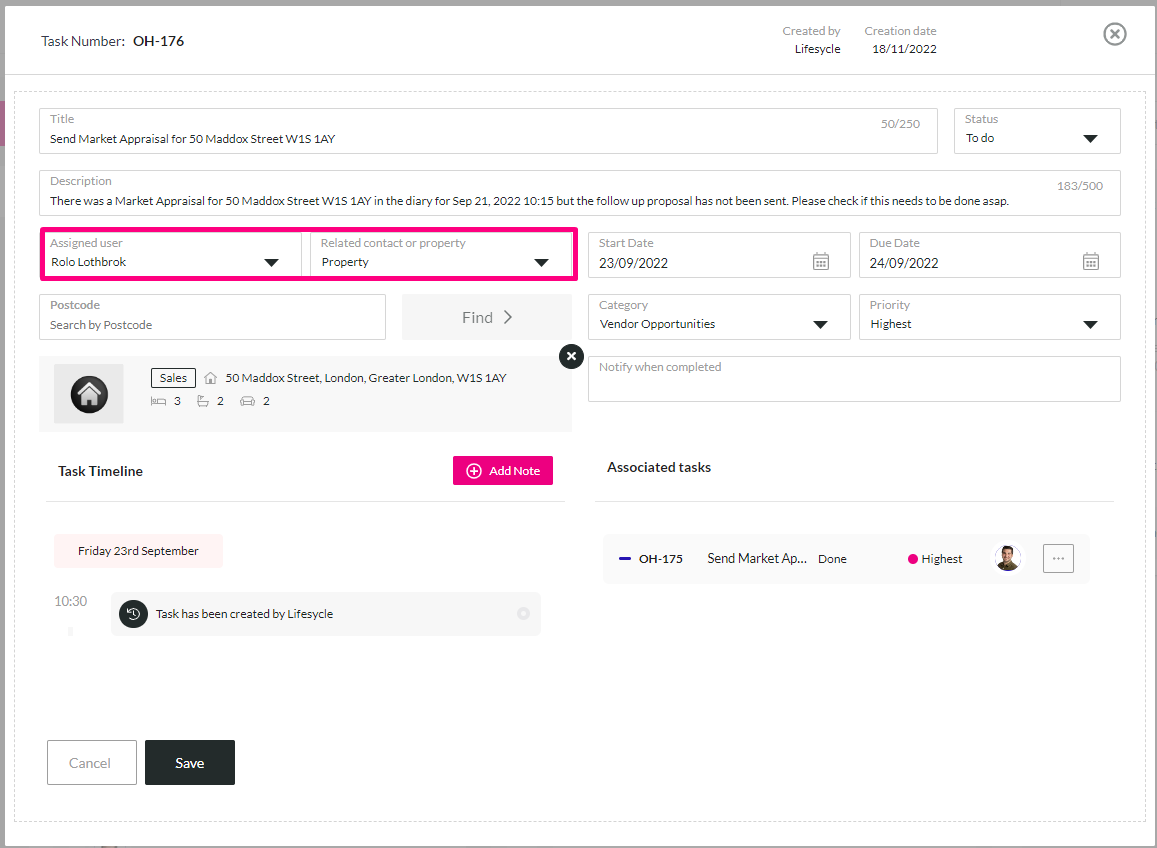Viewport: 1157px width, 848px height.
Task: Open the Start Date calendar picker
Action: [821, 262]
